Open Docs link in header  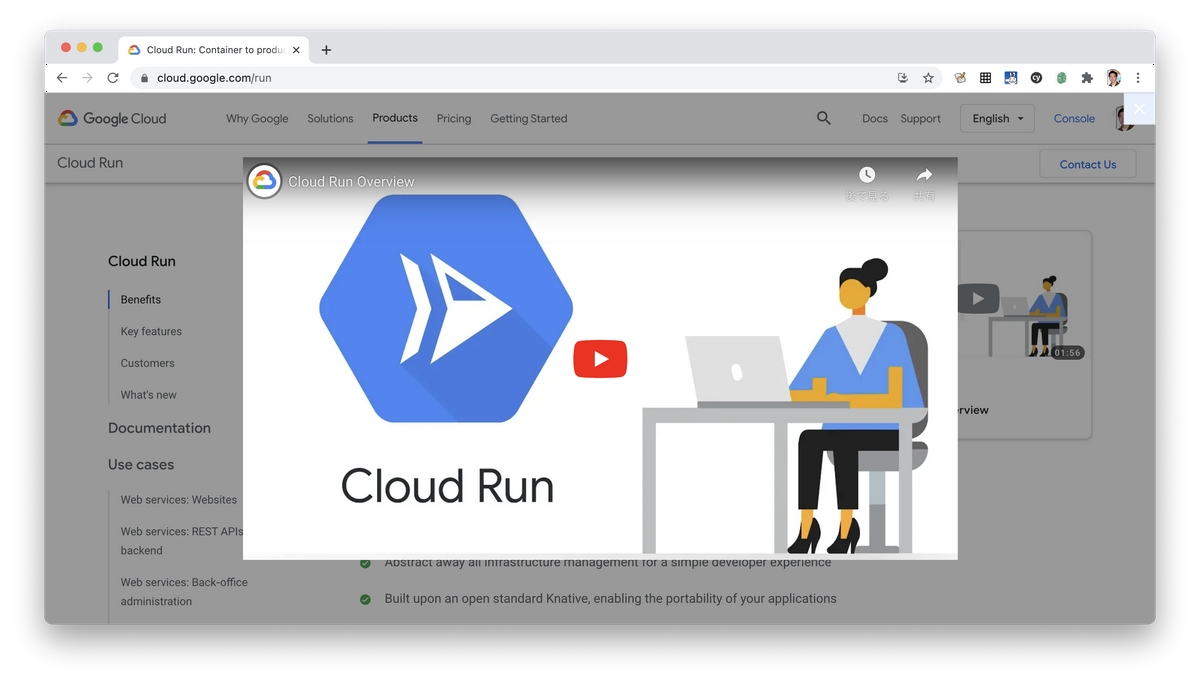coord(875,118)
